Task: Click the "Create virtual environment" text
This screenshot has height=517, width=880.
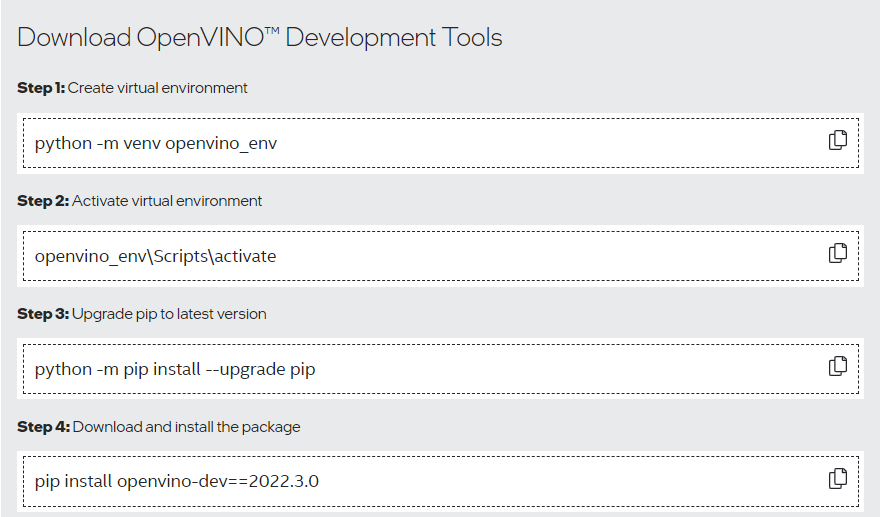Action: point(158,88)
